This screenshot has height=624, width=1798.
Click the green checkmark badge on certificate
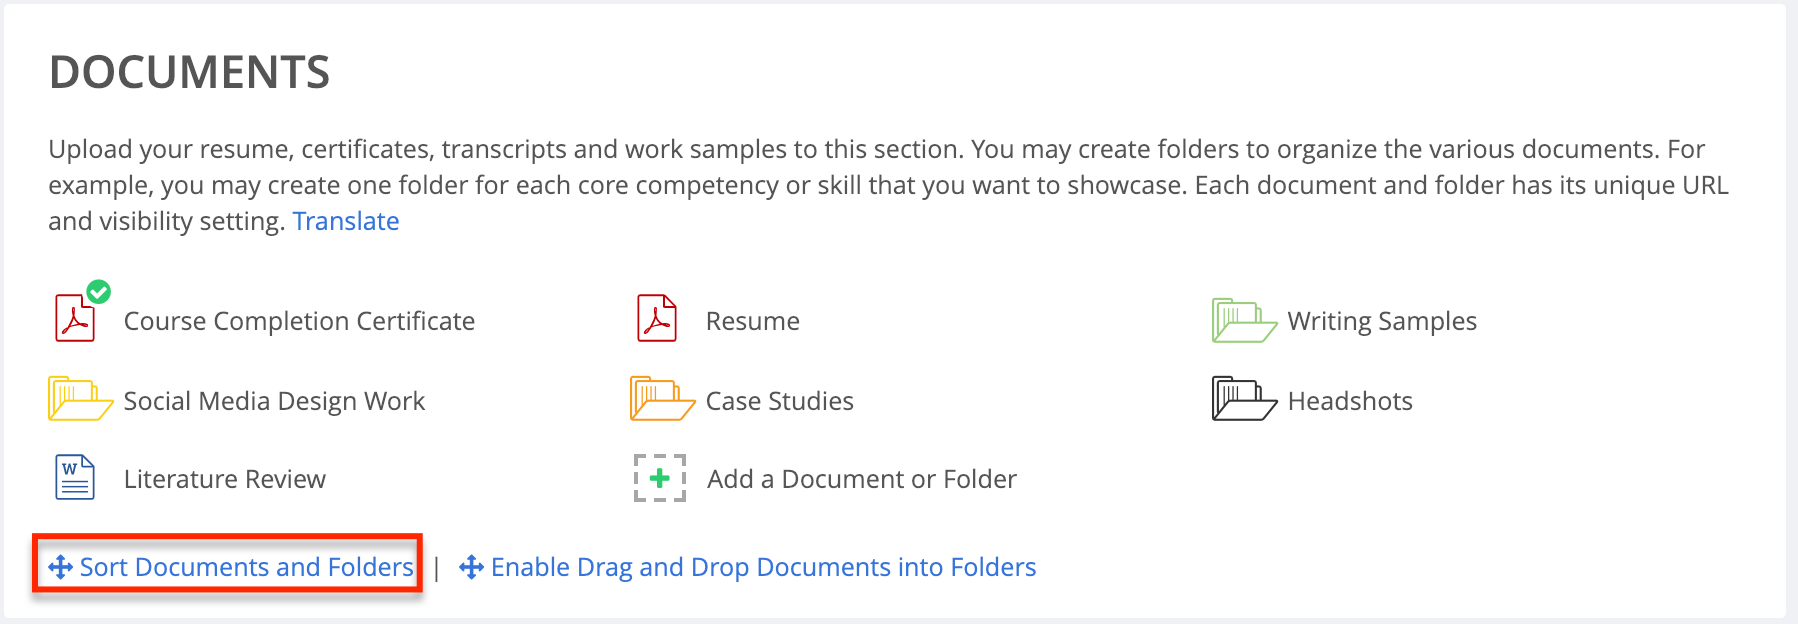pyautogui.click(x=99, y=292)
